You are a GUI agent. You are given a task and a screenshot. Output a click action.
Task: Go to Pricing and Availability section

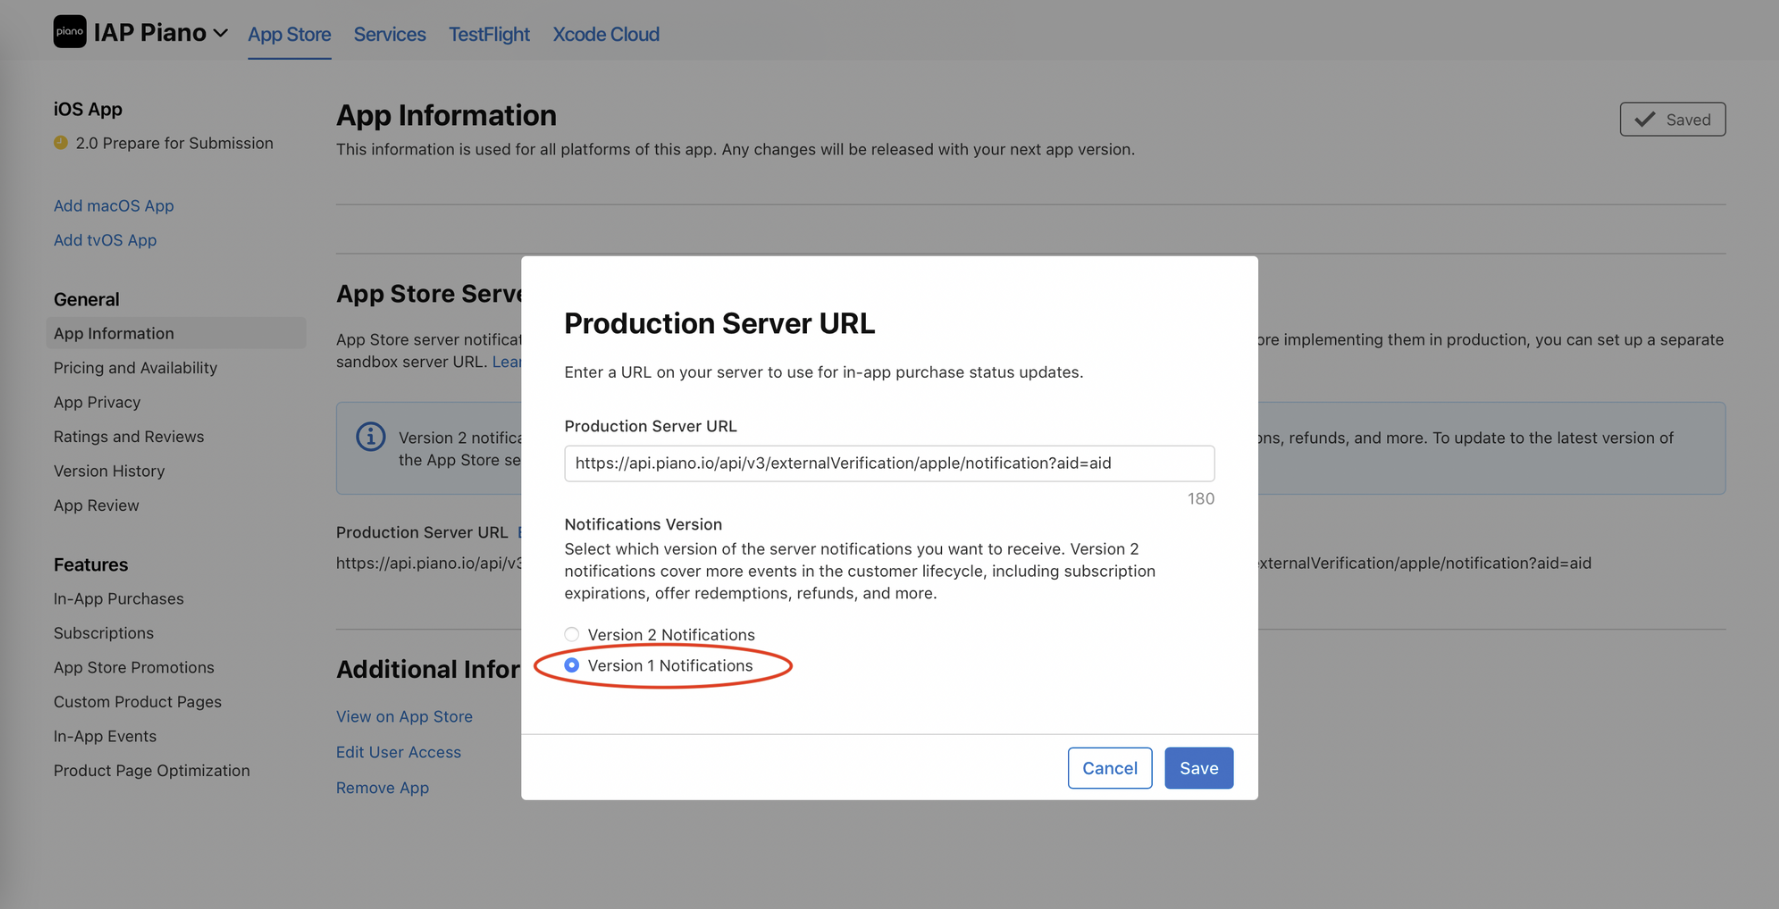135,367
